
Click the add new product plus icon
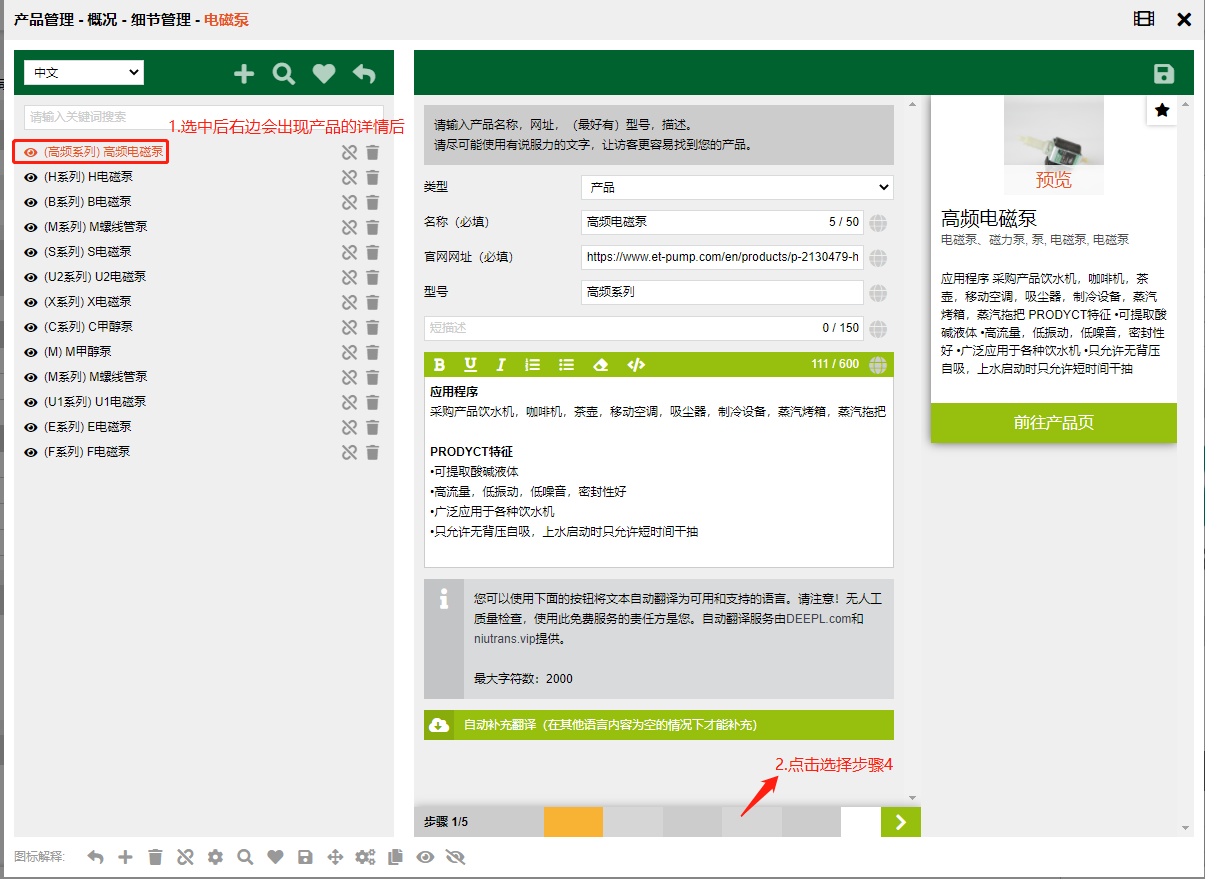244,73
